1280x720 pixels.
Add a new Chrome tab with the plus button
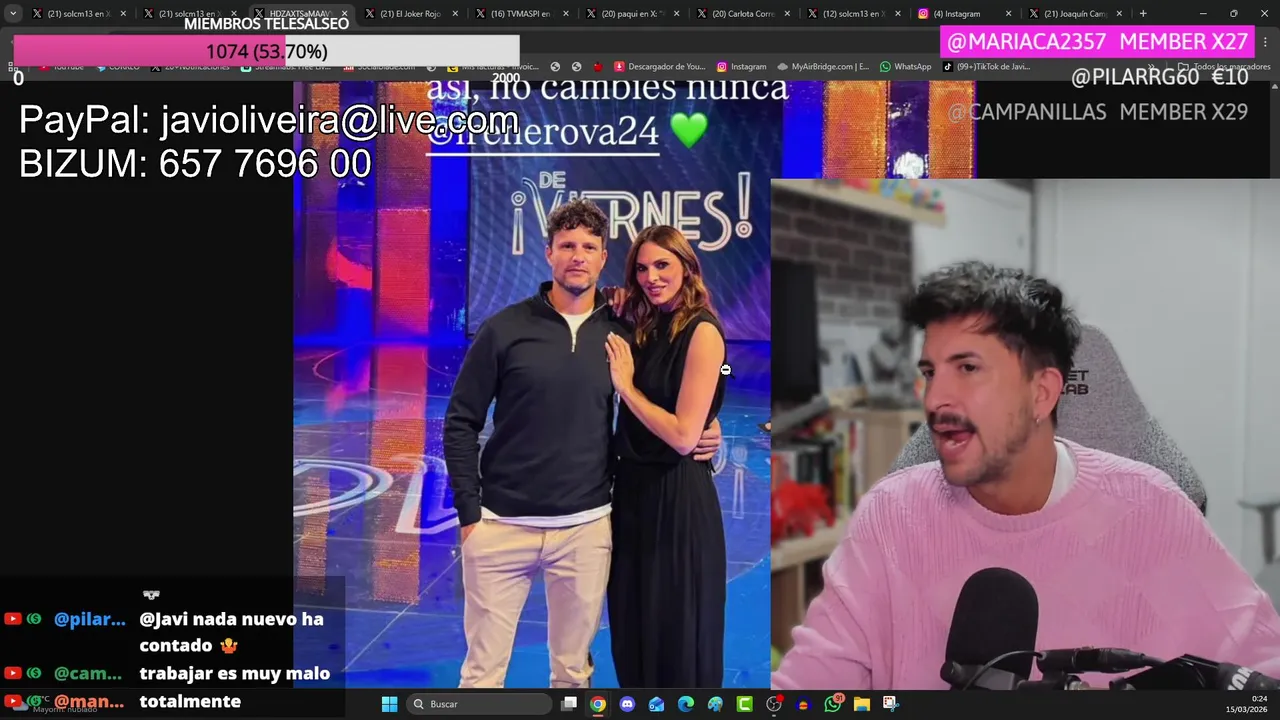pos(1143,14)
